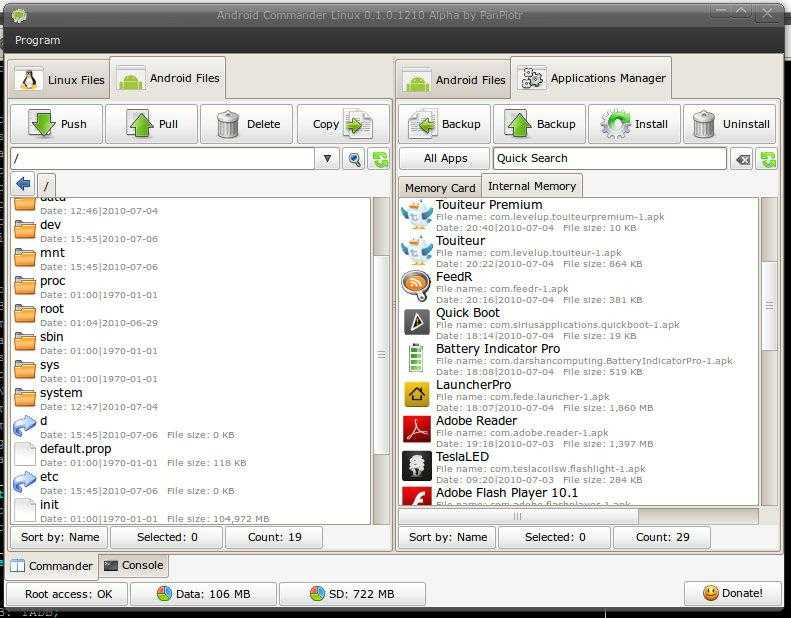Open the Program menu
Viewport: 791px width, 618px height.
(37, 40)
